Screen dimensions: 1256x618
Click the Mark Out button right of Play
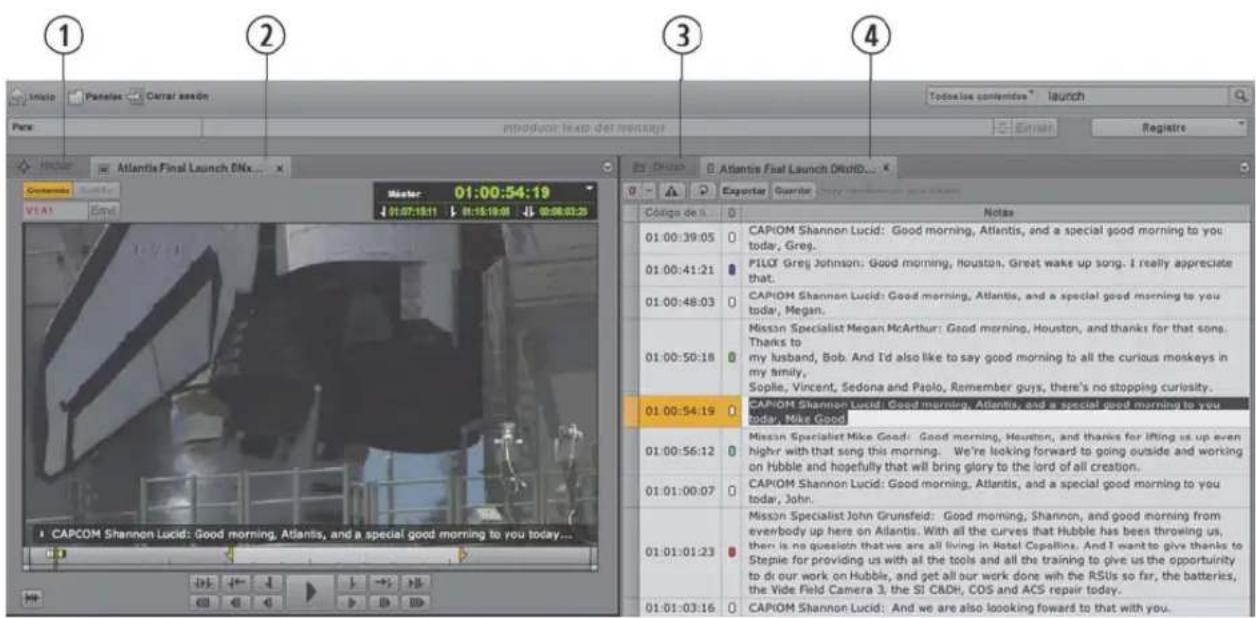point(353,583)
